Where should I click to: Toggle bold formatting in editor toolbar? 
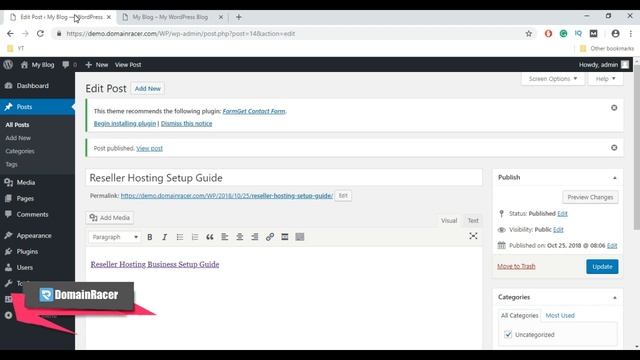pyautogui.click(x=150, y=237)
